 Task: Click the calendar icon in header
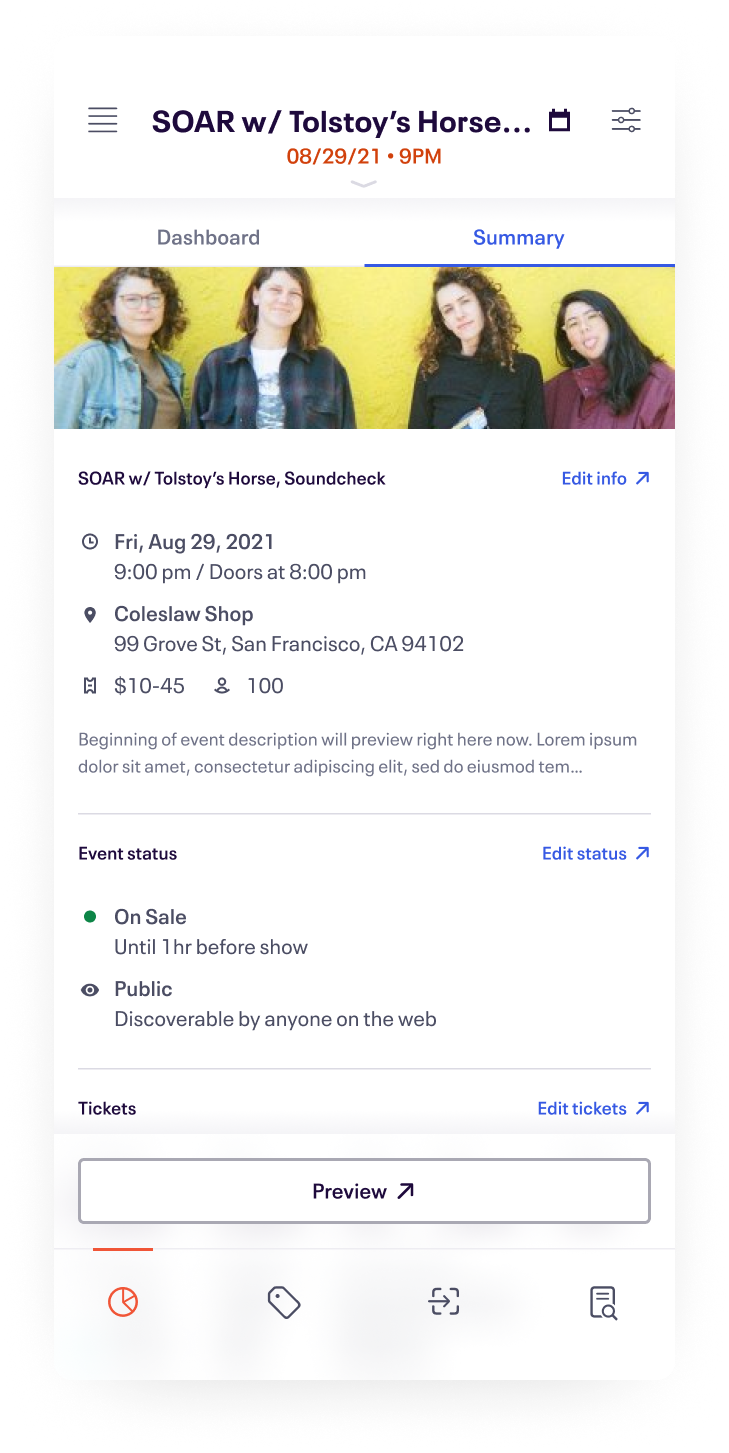[x=560, y=121]
